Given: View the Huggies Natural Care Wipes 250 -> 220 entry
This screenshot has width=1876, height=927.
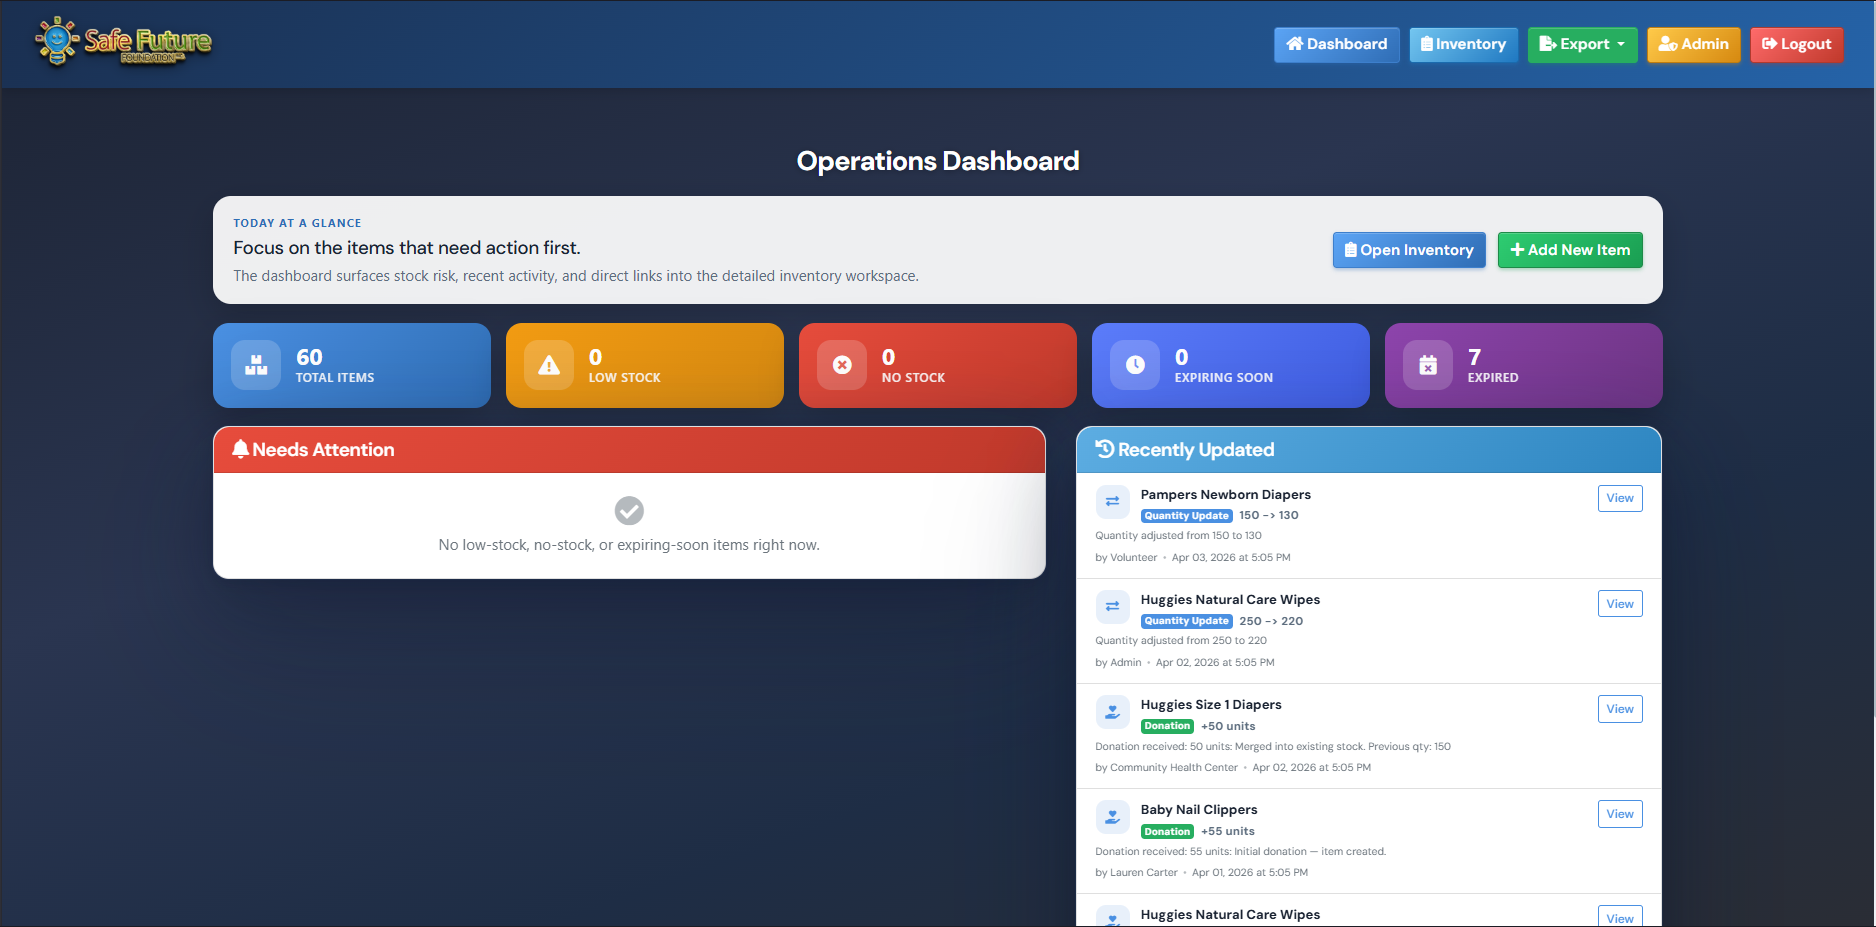Looking at the screenshot, I should pyautogui.click(x=1620, y=604).
